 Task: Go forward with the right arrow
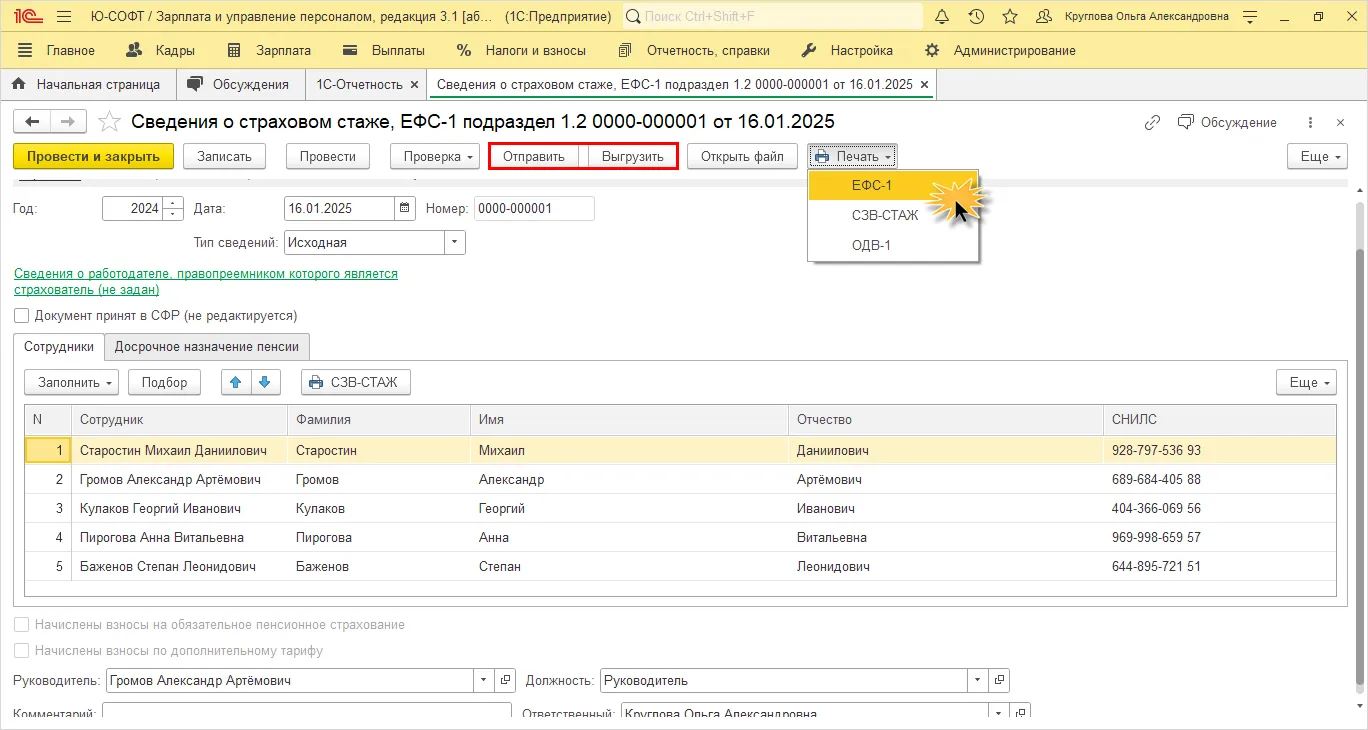[68, 122]
